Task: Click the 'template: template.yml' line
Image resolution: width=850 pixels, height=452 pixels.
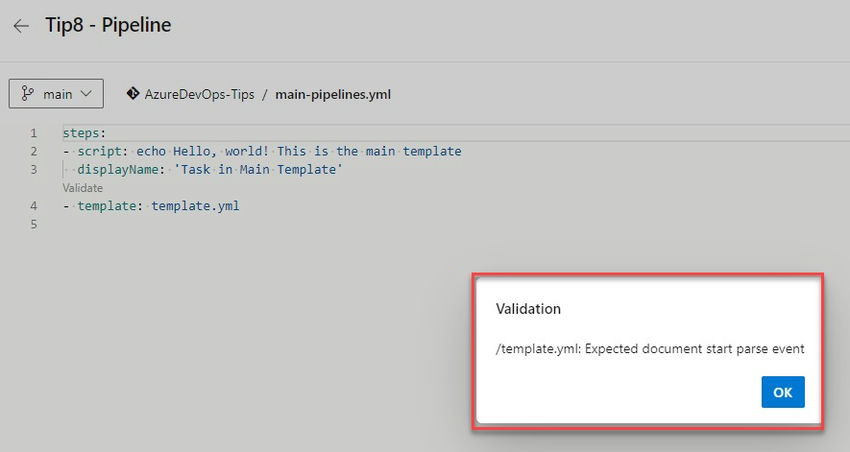Action: pyautogui.click(x=151, y=206)
